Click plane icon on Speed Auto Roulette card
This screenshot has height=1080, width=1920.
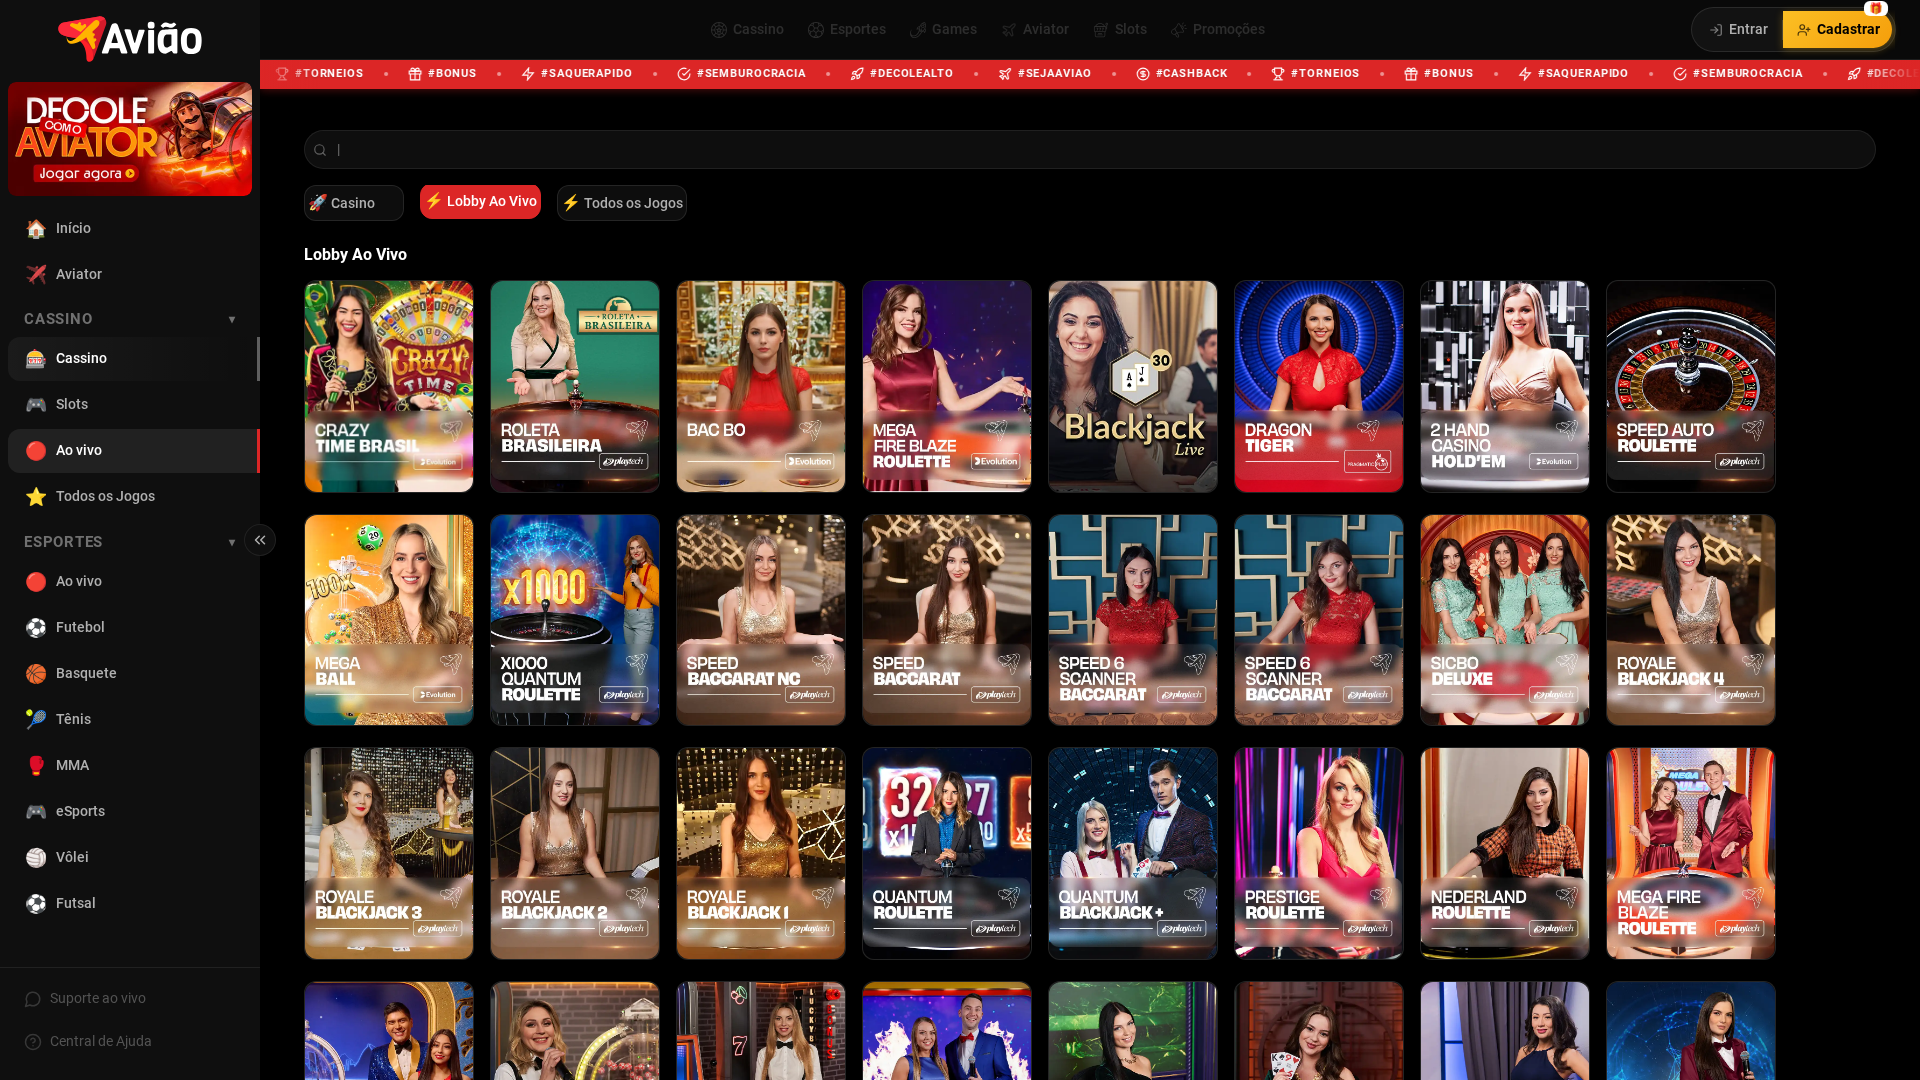[x=1753, y=431]
